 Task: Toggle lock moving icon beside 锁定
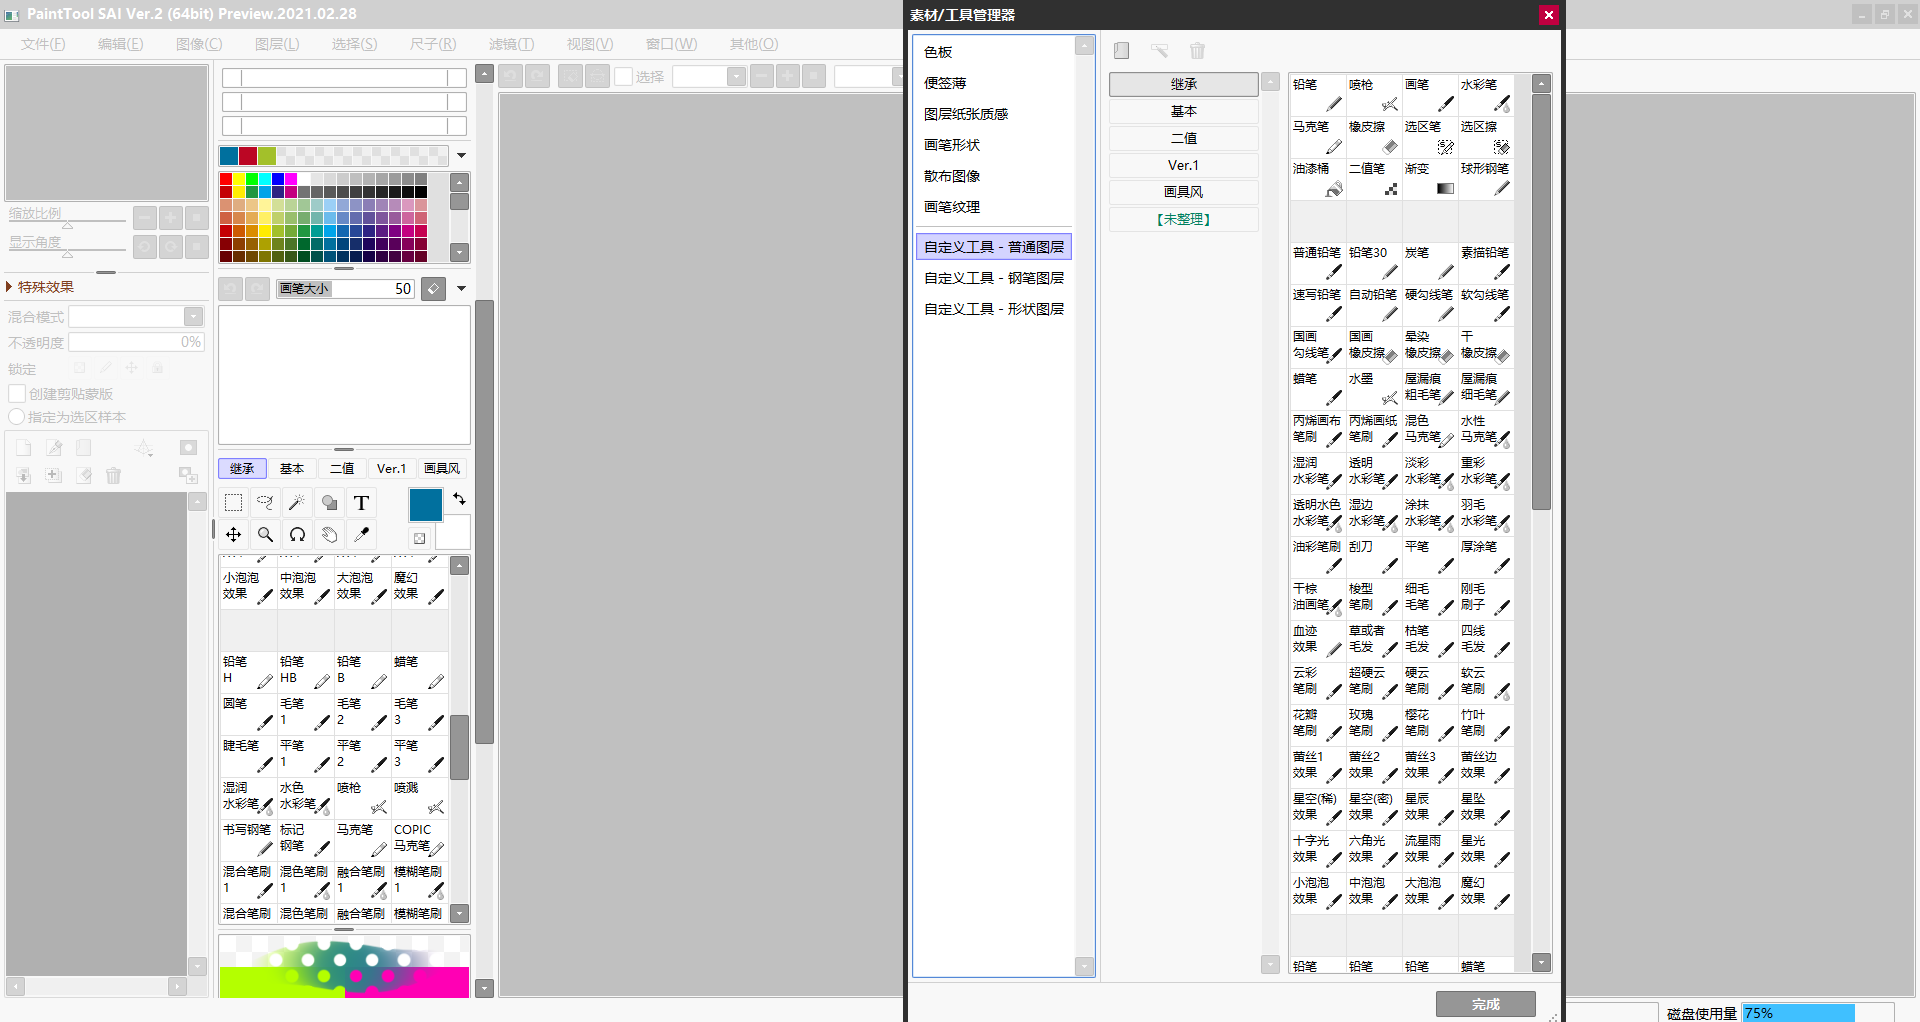click(x=131, y=368)
